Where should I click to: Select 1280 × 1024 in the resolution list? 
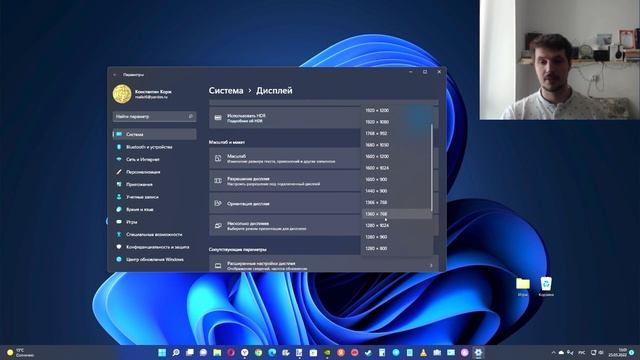396,226
